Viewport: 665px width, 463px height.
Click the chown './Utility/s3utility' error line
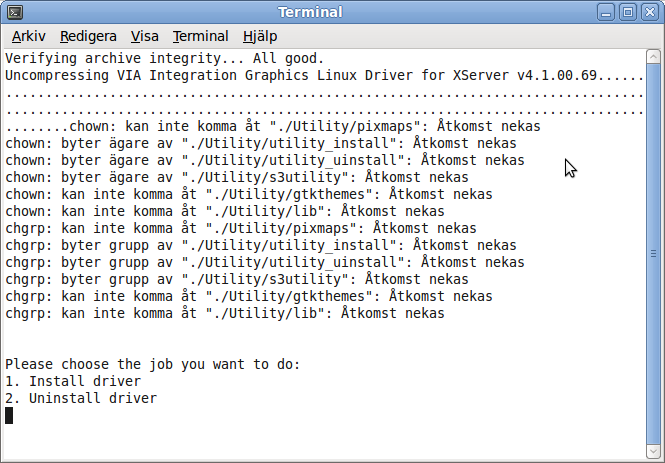point(237,177)
